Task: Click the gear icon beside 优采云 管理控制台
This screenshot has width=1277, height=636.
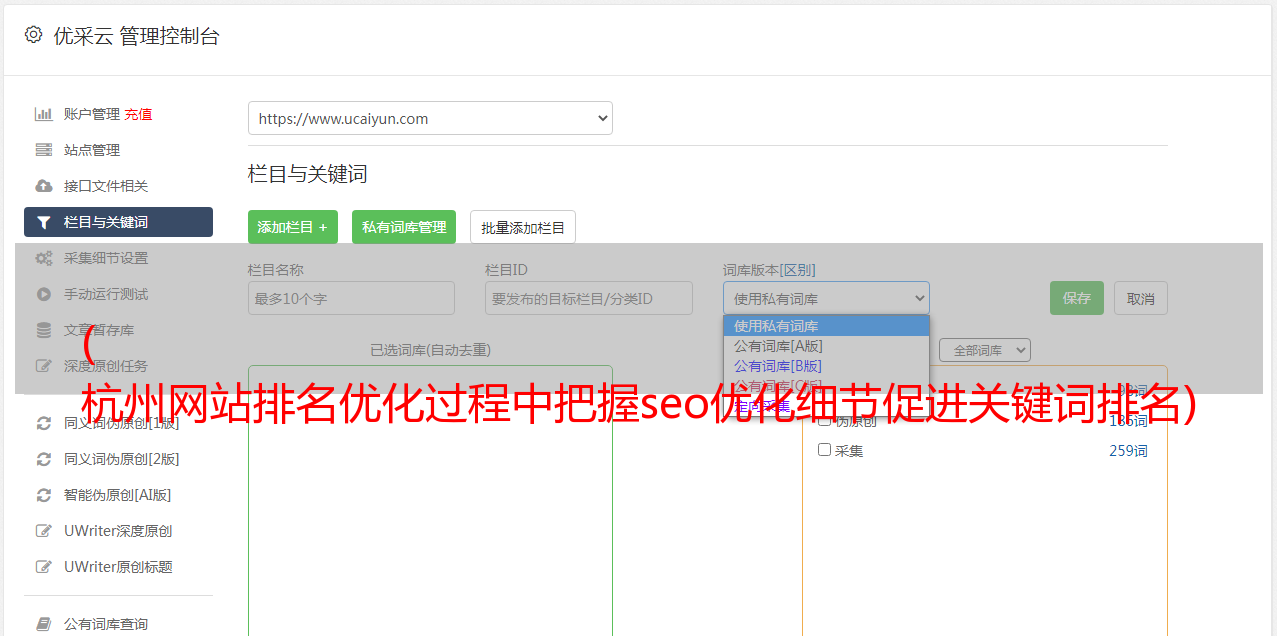Action: (33, 35)
